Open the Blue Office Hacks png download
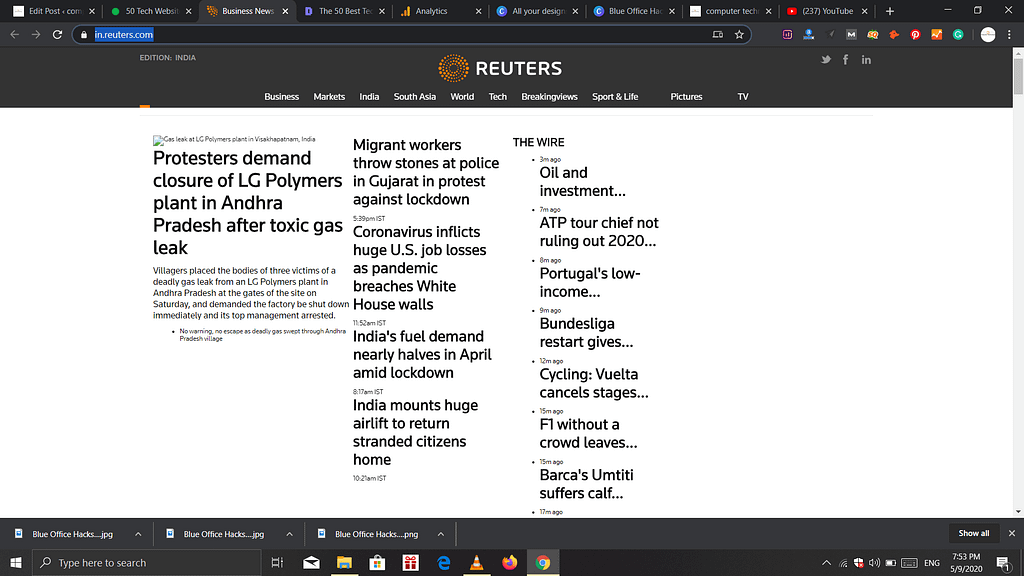The height and width of the screenshot is (576, 1024). click(x=376, y=534)
